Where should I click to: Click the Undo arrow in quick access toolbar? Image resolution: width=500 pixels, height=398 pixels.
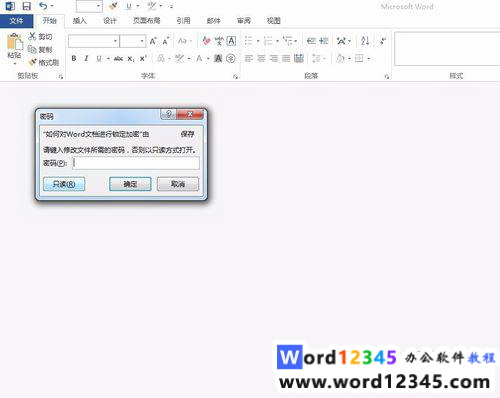pos(43,6)
